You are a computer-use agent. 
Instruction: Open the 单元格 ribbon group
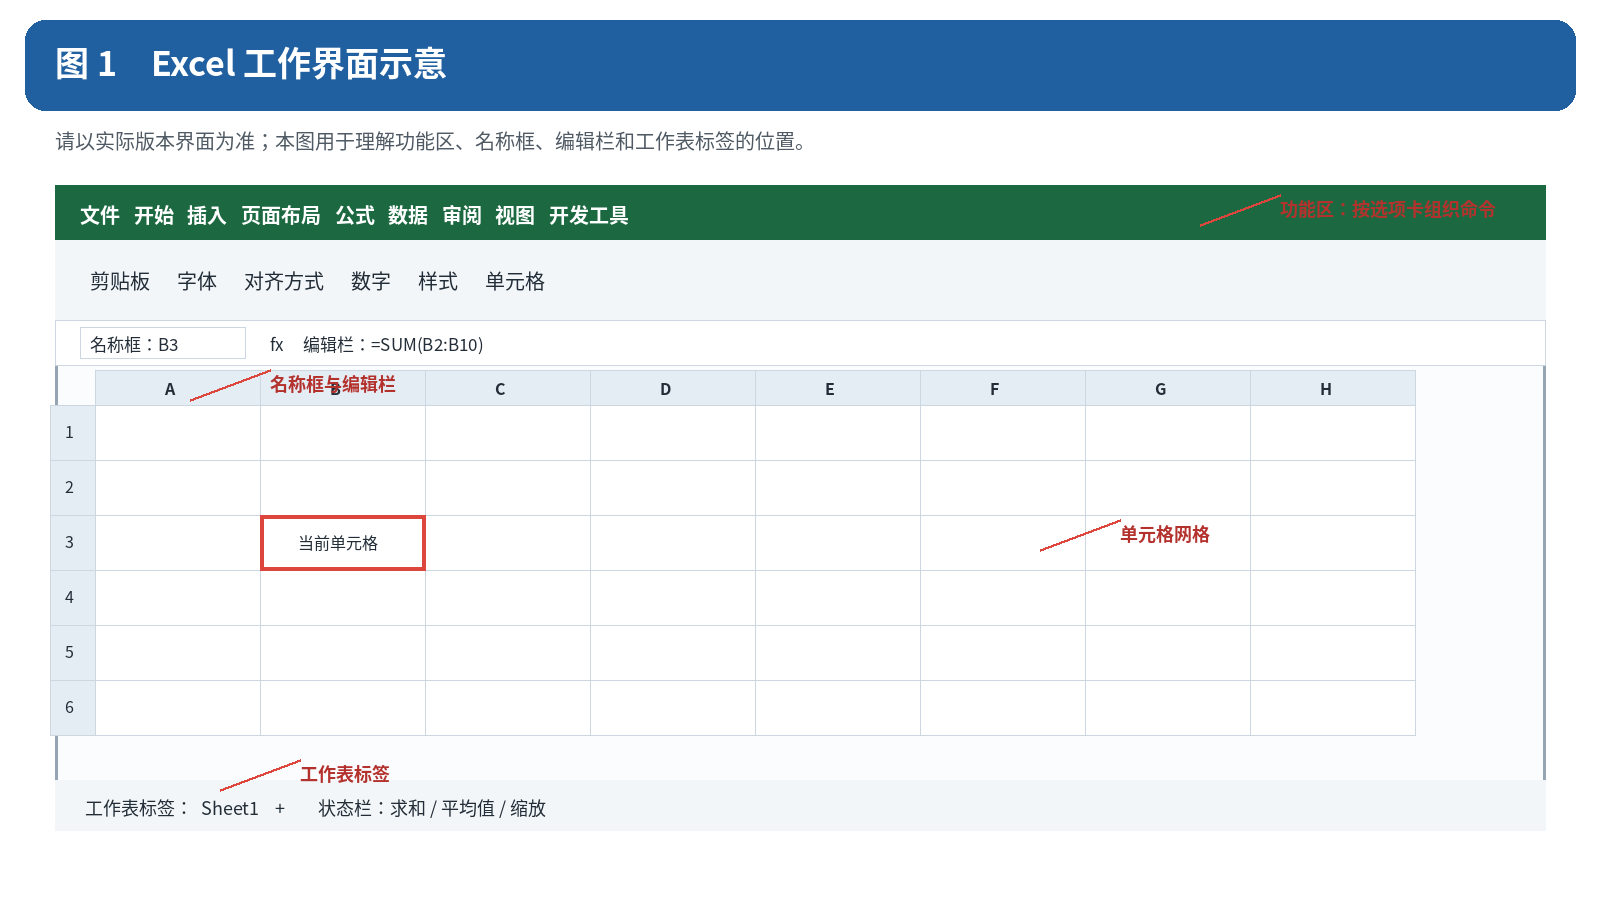coord(515,282)
